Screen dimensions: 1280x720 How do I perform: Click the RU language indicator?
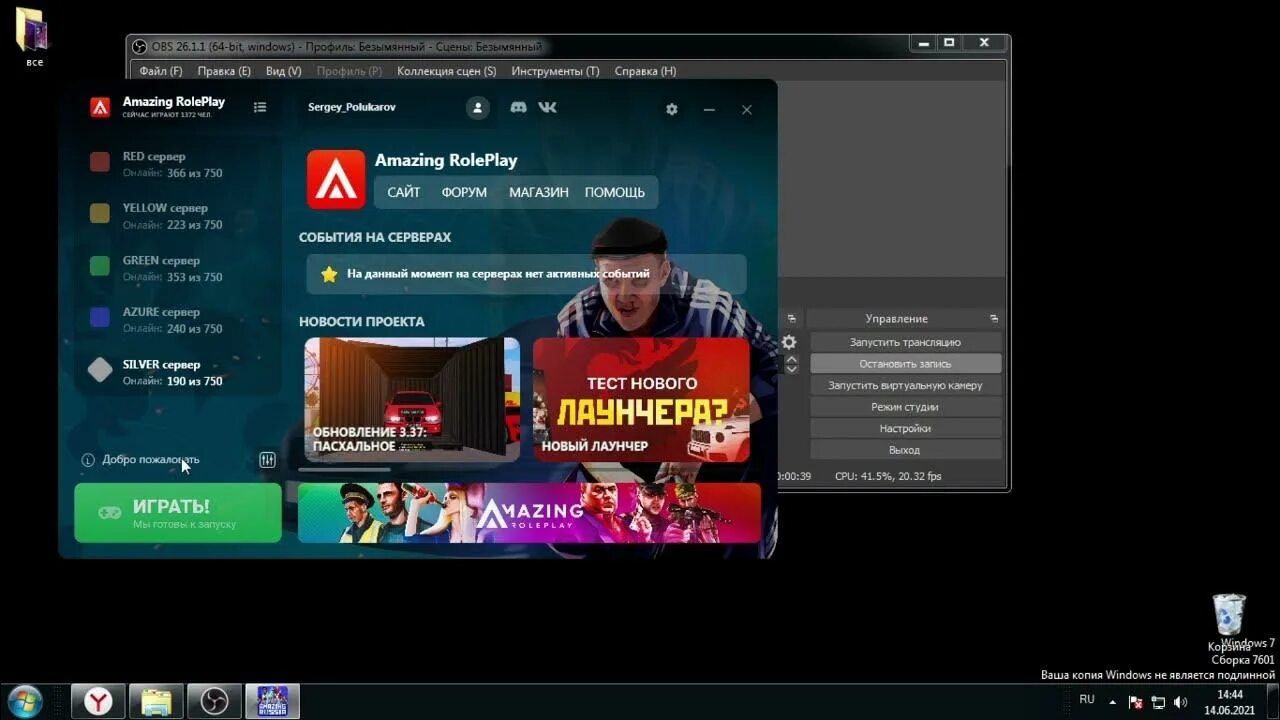1087,700
